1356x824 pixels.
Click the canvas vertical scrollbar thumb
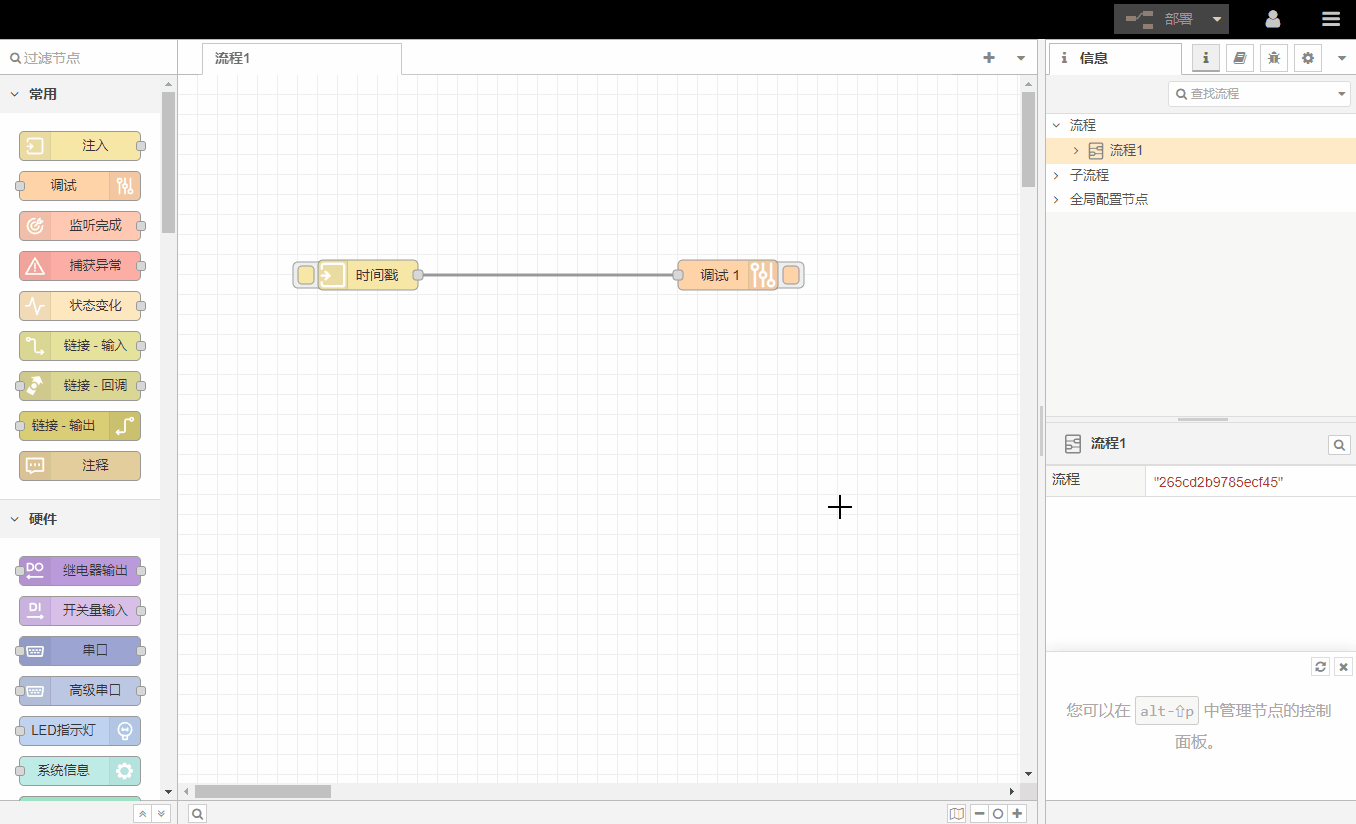(1028, 140)
